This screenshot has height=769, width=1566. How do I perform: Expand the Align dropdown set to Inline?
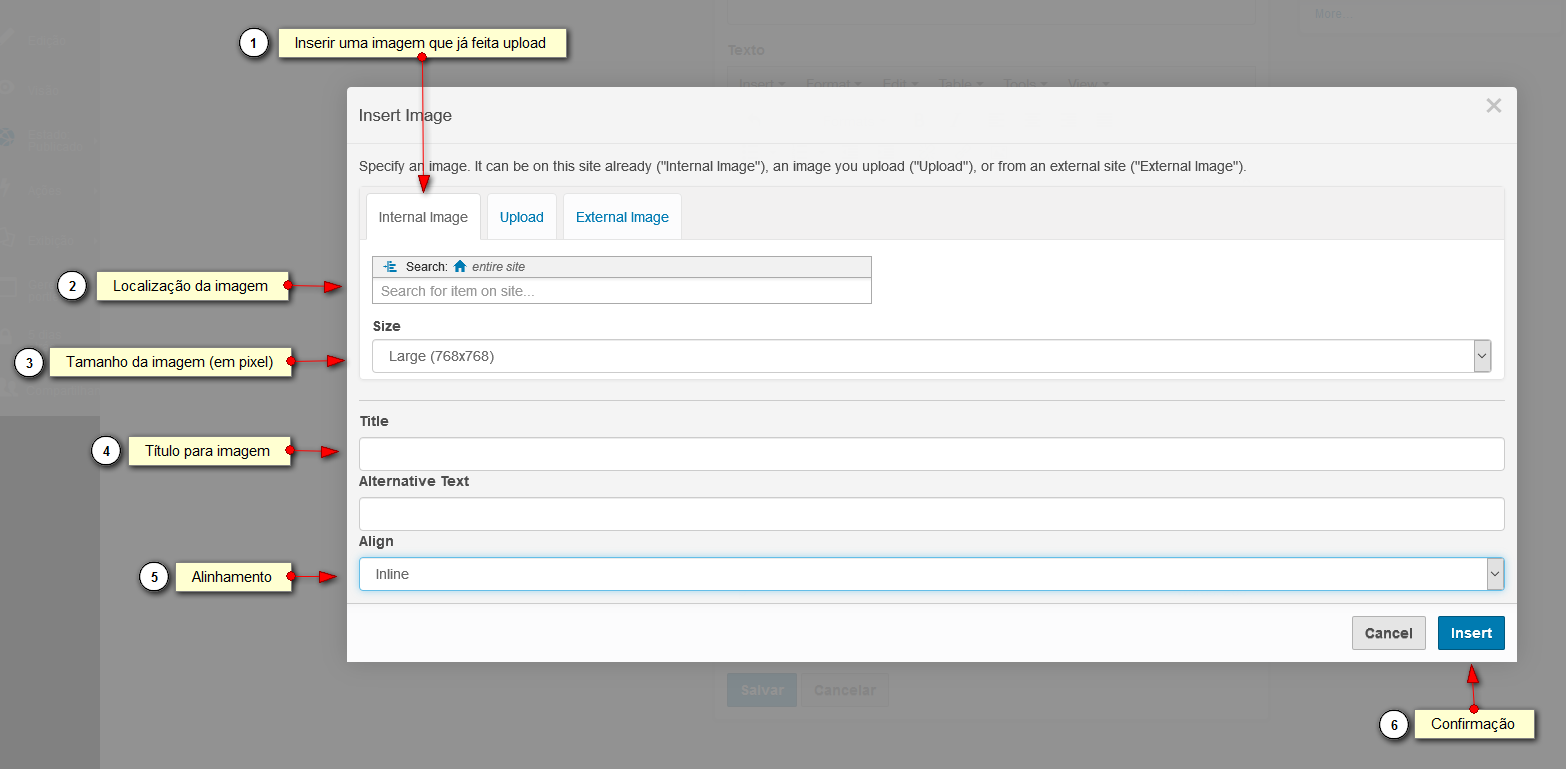pos(930,574)
